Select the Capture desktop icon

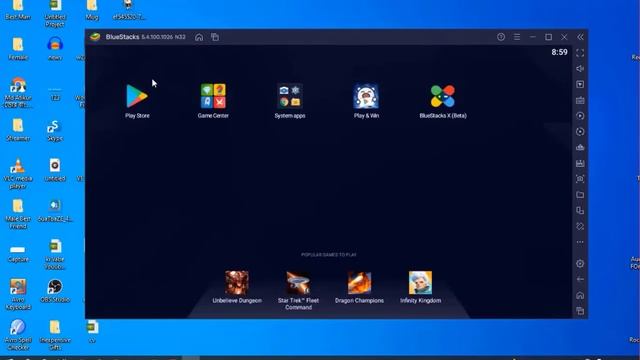(x=18, y=253)
